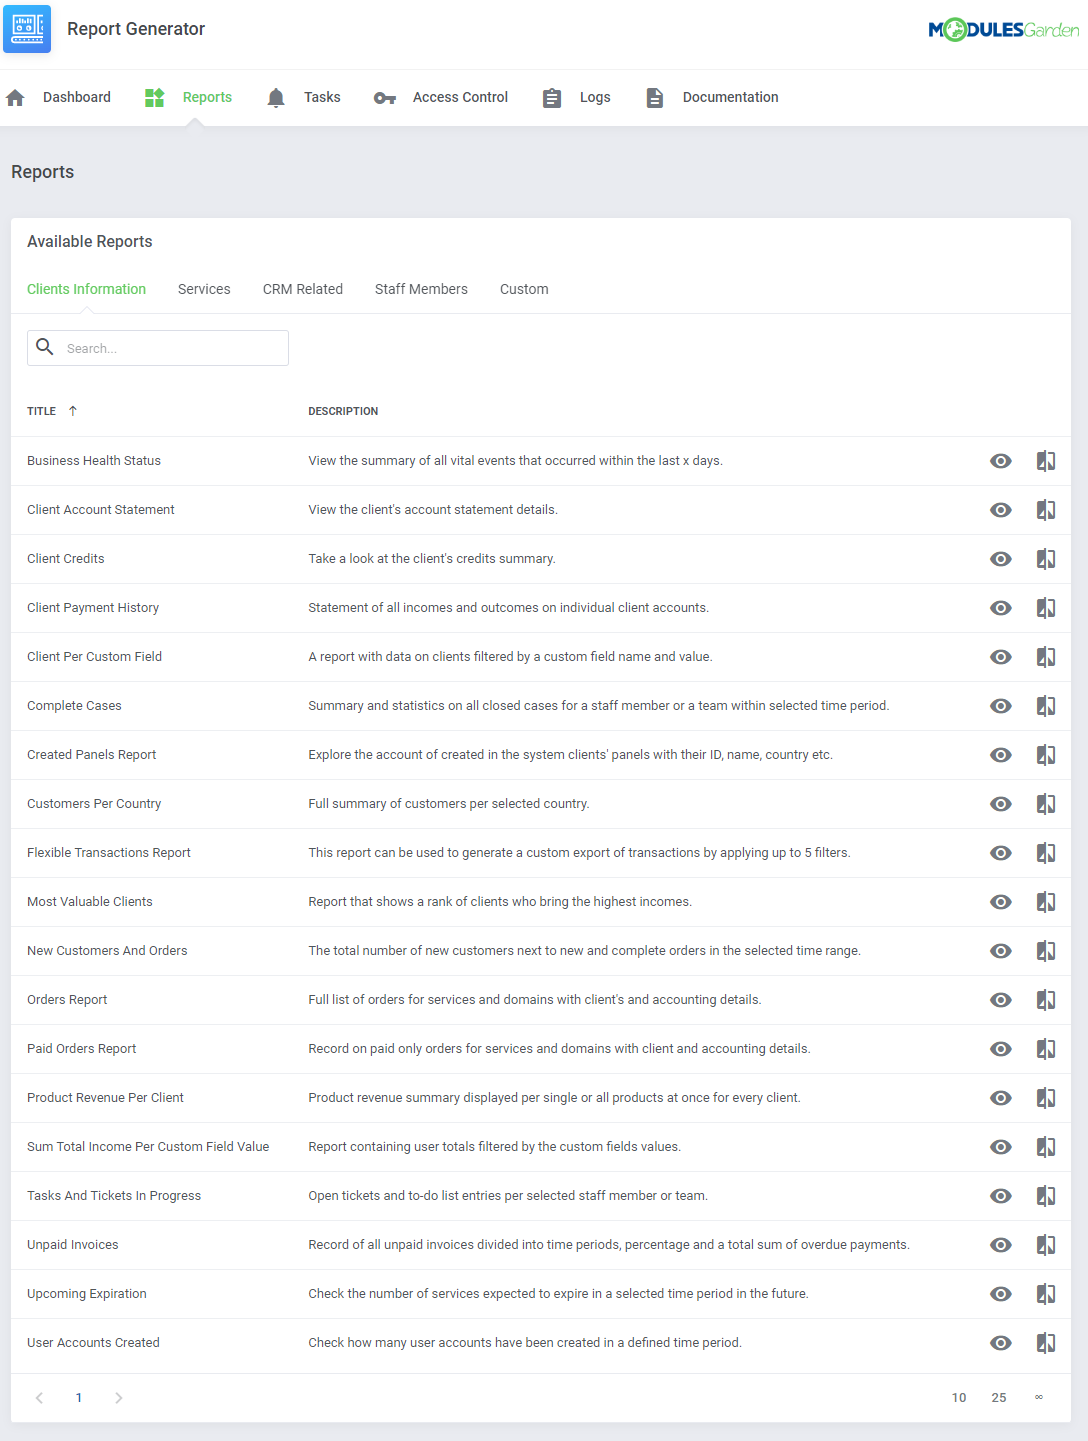Image resolution: width=1088 pixels, height=1441 pixels.
Task: Preview Client Payment History report
Action: click(1001, 608)
